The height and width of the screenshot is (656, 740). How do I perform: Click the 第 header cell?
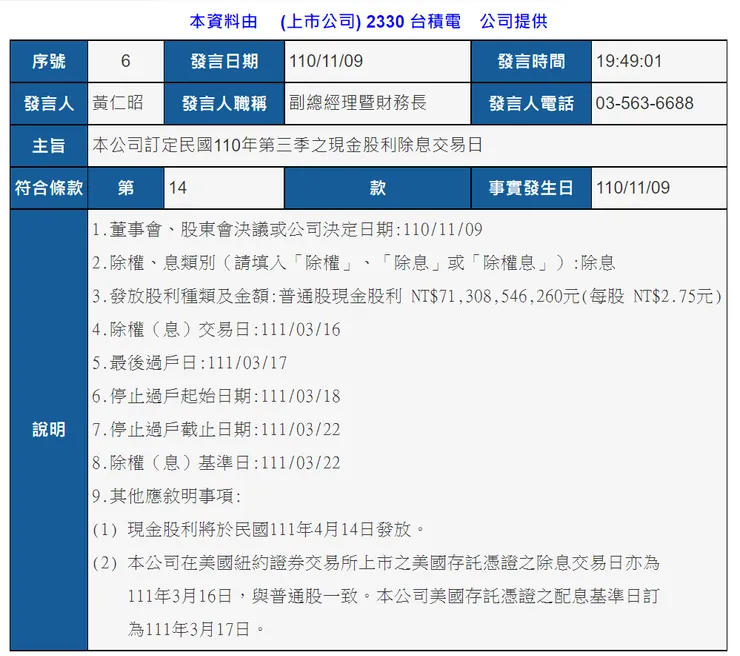click(126, 188)
